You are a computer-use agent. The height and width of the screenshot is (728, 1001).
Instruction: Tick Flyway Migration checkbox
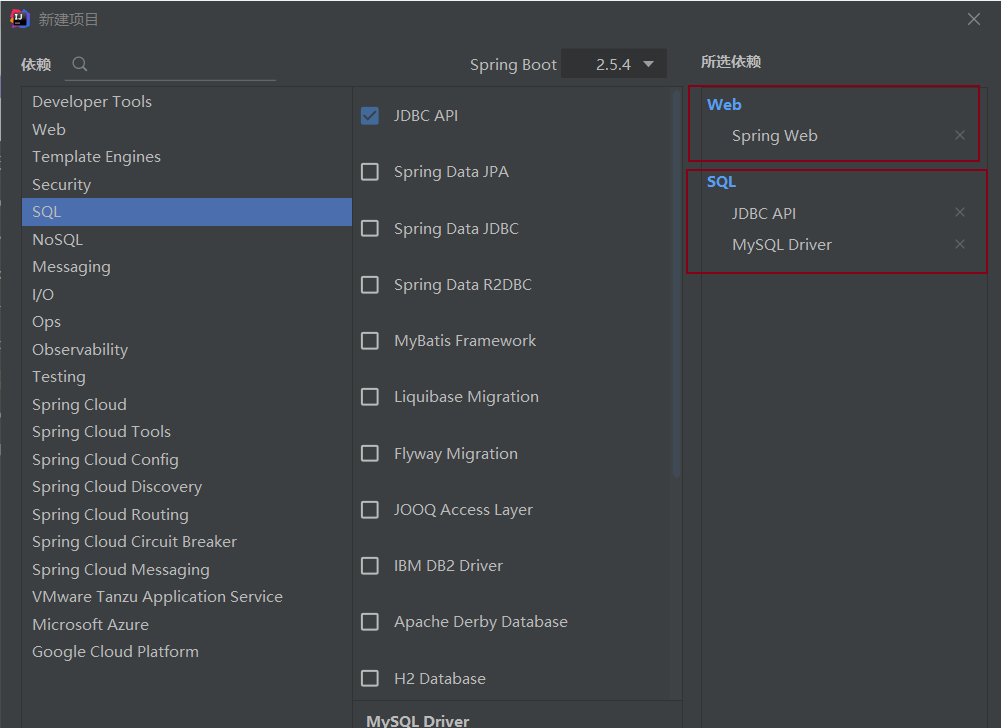(x=370, y=453)
